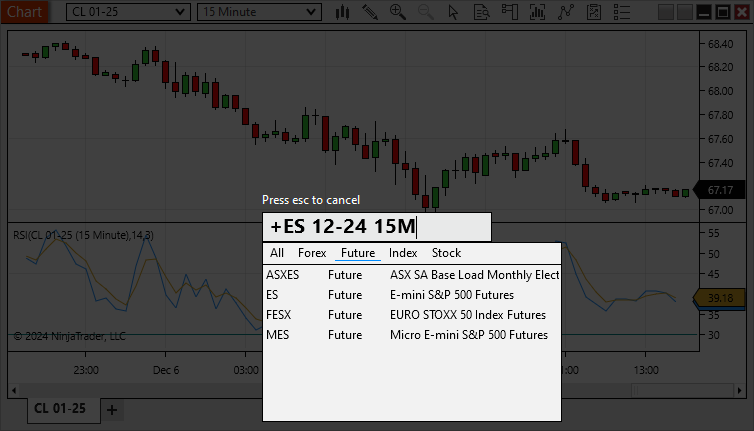Open the CL 01-25 instrument dropdown
Viewport: 754px width, 431px height.
tap(127, 12)
